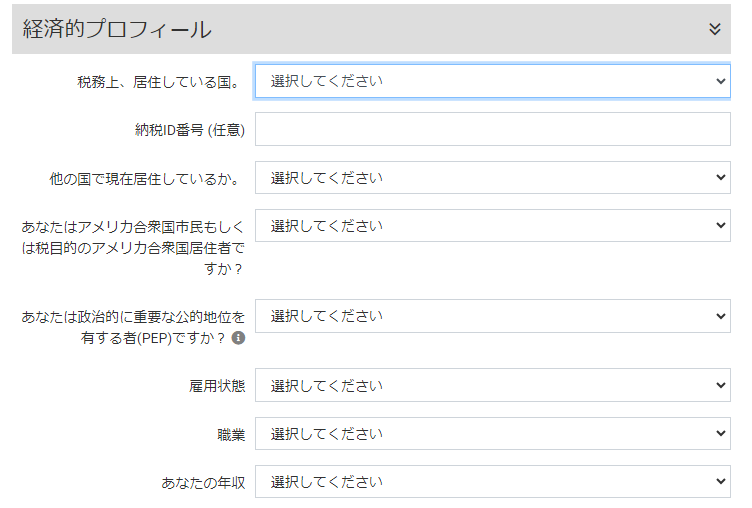This screenshot has height=508, width=752.
Task: Open the US citizen or tax resident dropdown
Action: 493,226
